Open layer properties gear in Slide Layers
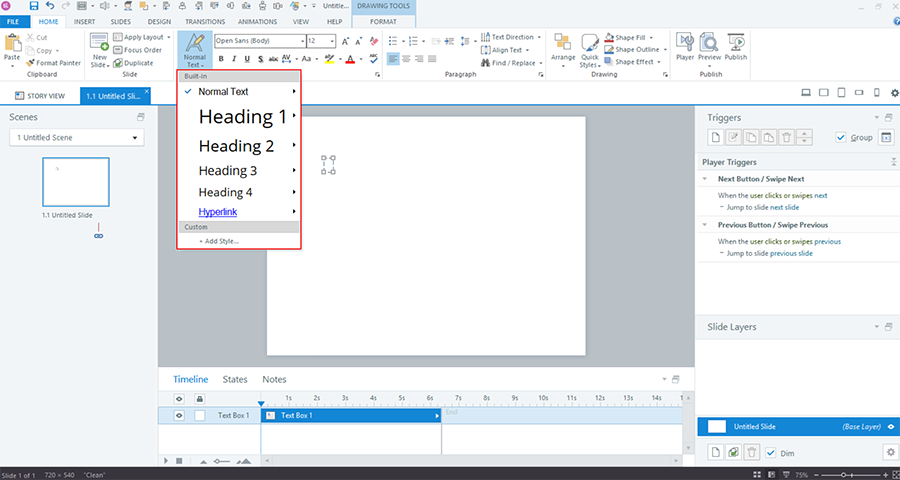 pos(890,453)
